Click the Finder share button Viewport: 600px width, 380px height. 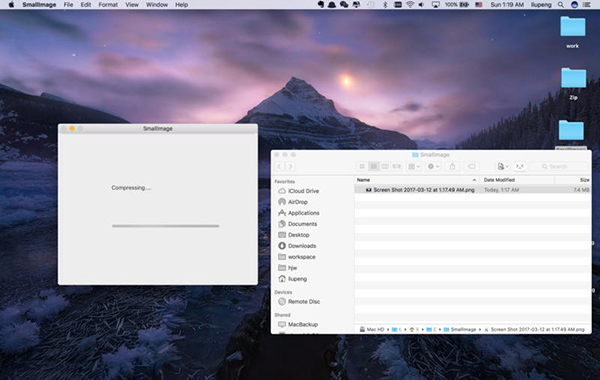(452, 166)
